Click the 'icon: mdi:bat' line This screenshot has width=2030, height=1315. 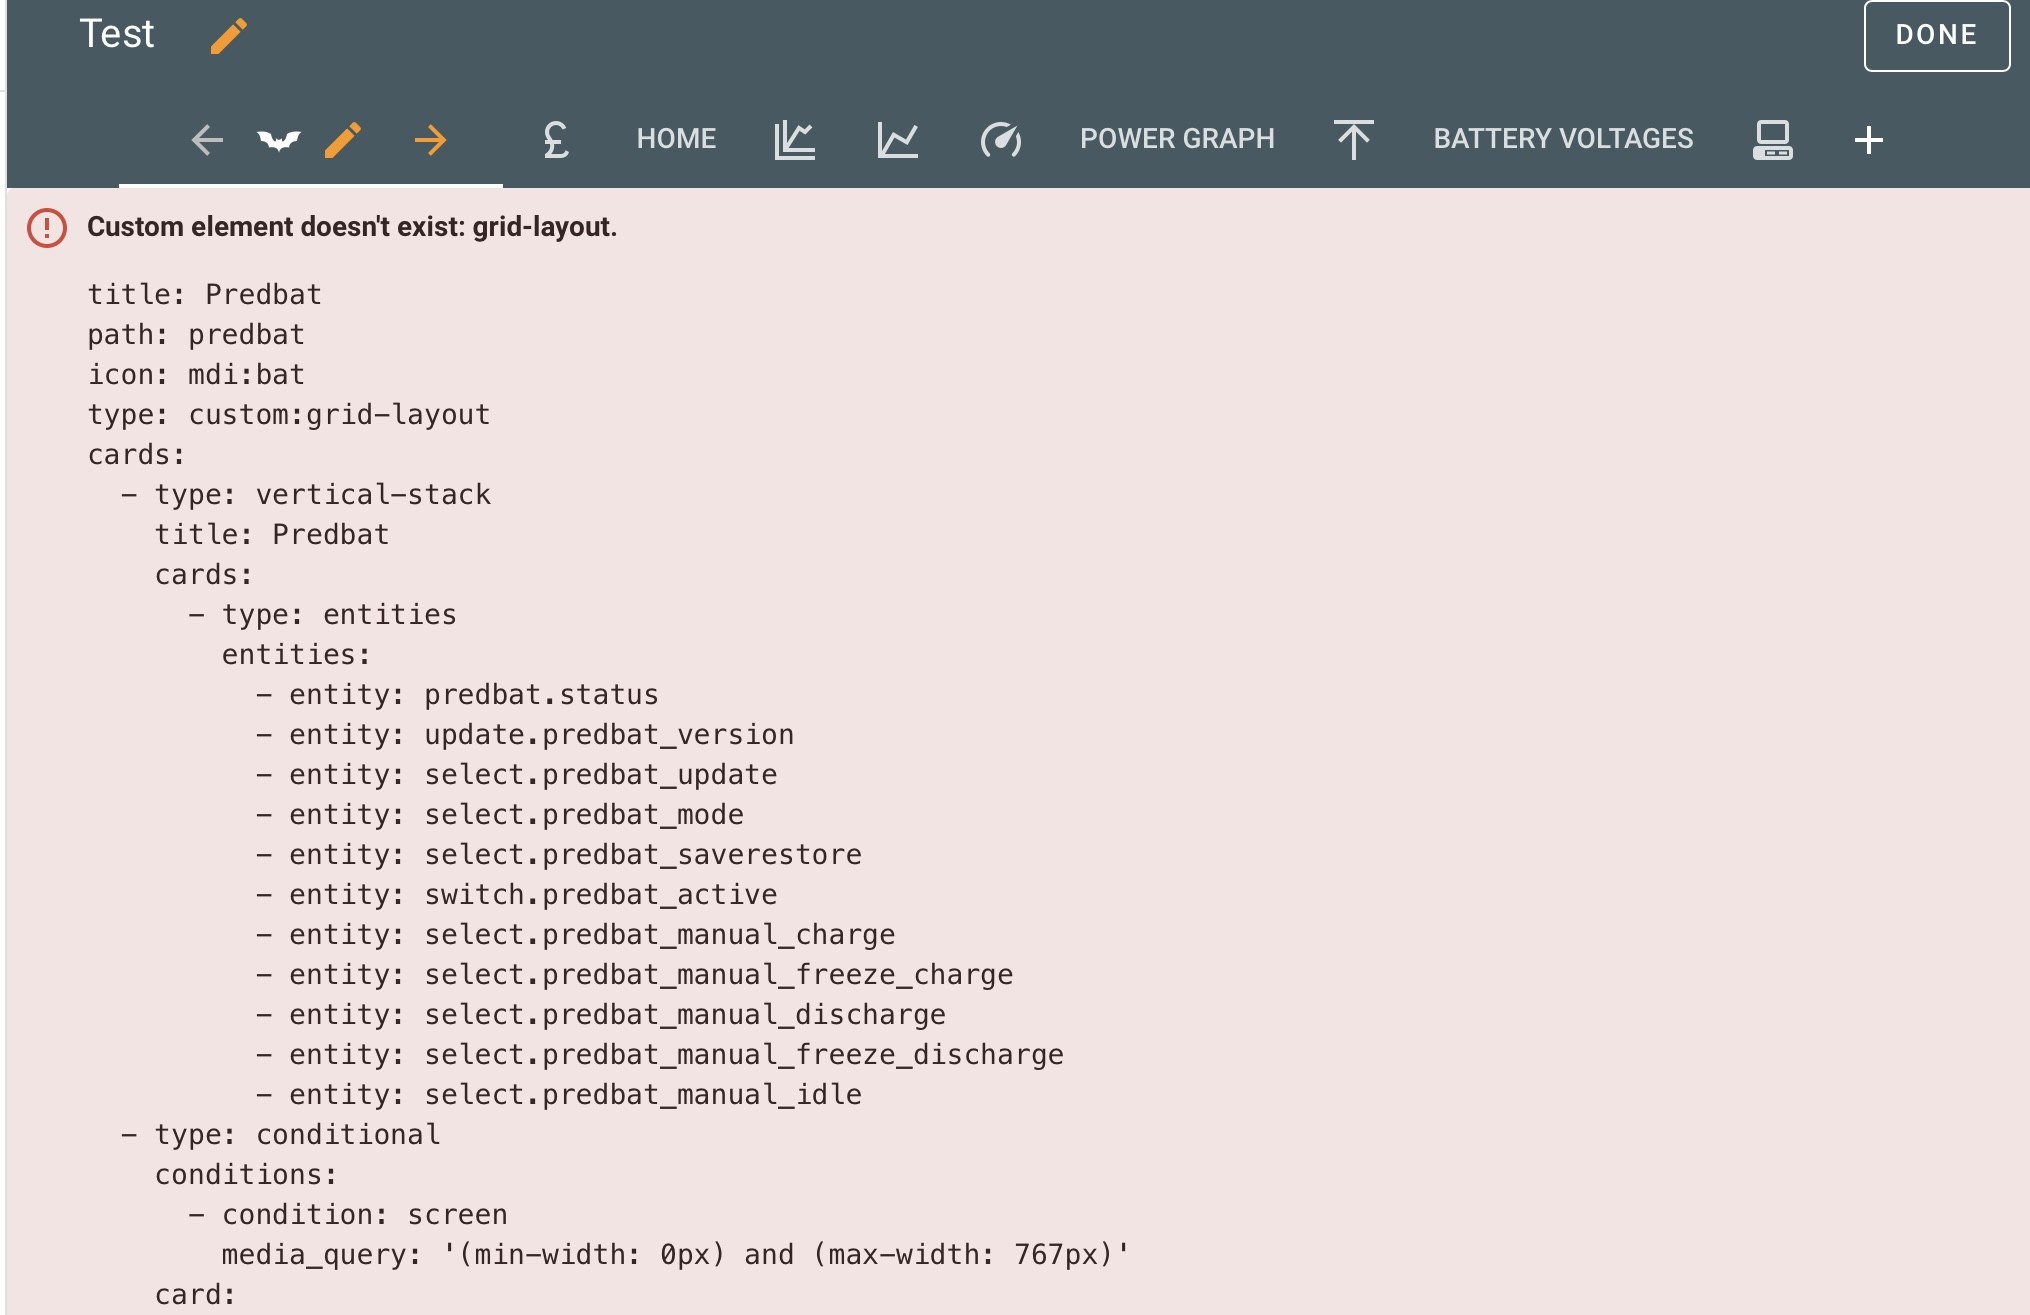point(196,374)
